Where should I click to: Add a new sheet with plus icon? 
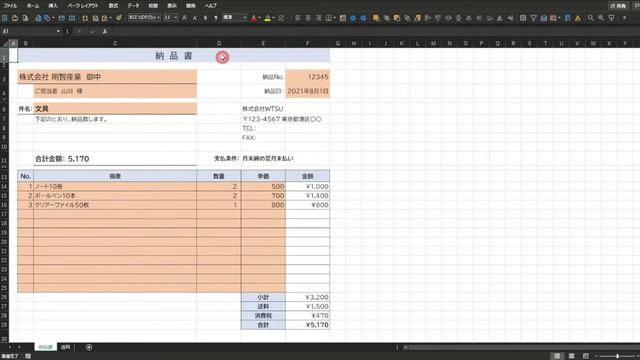coord(89,347)
